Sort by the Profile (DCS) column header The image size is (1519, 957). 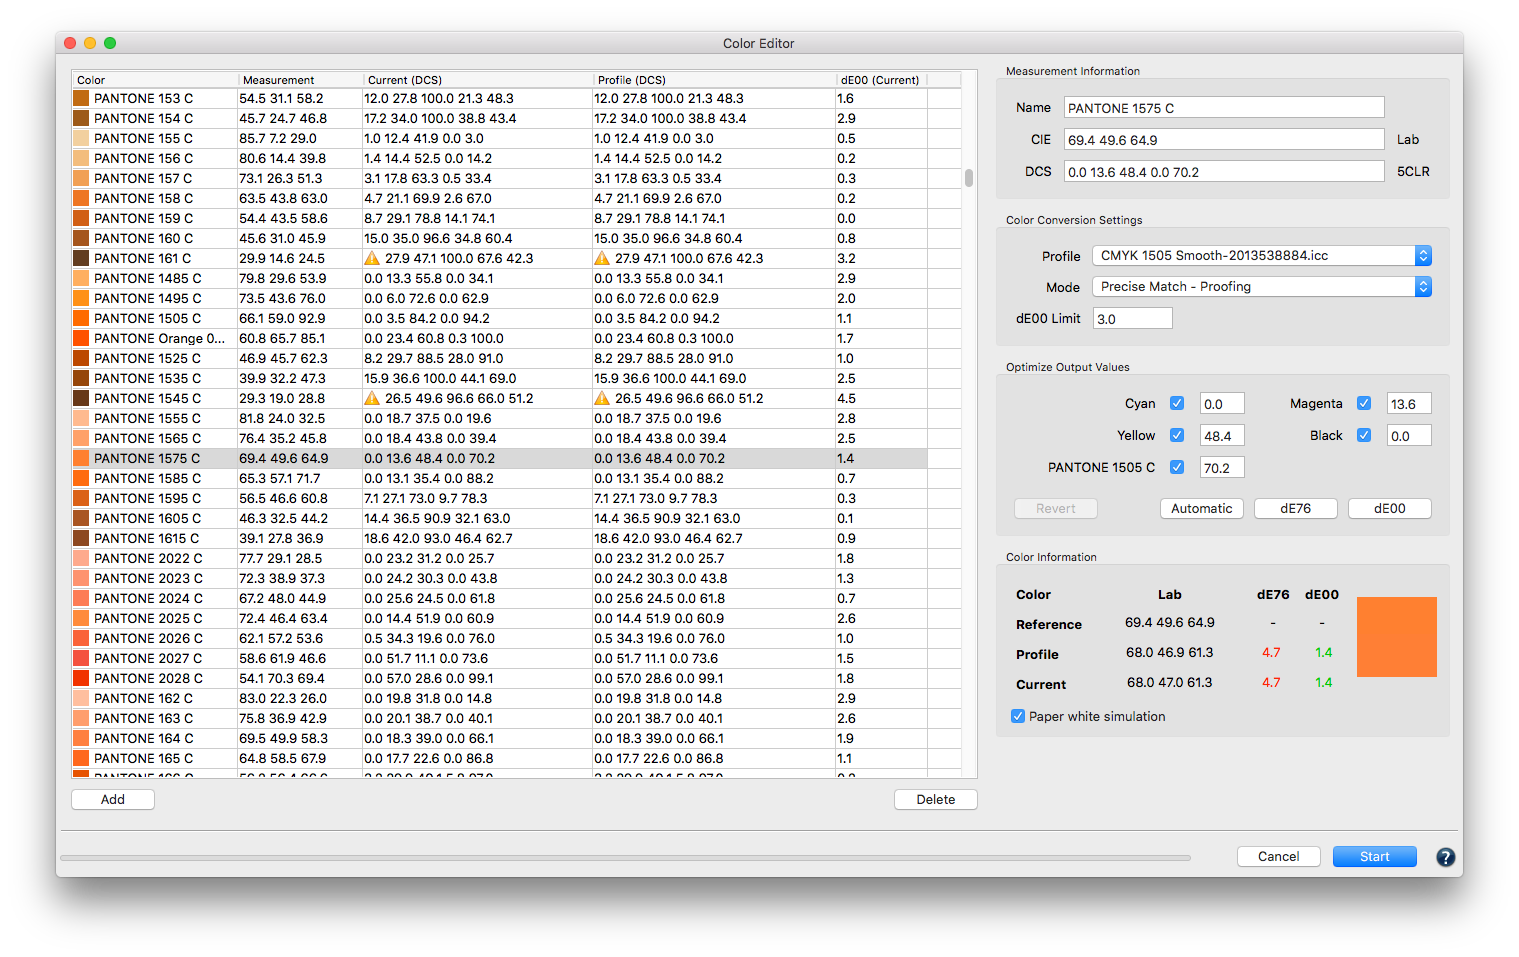(714, 80)
